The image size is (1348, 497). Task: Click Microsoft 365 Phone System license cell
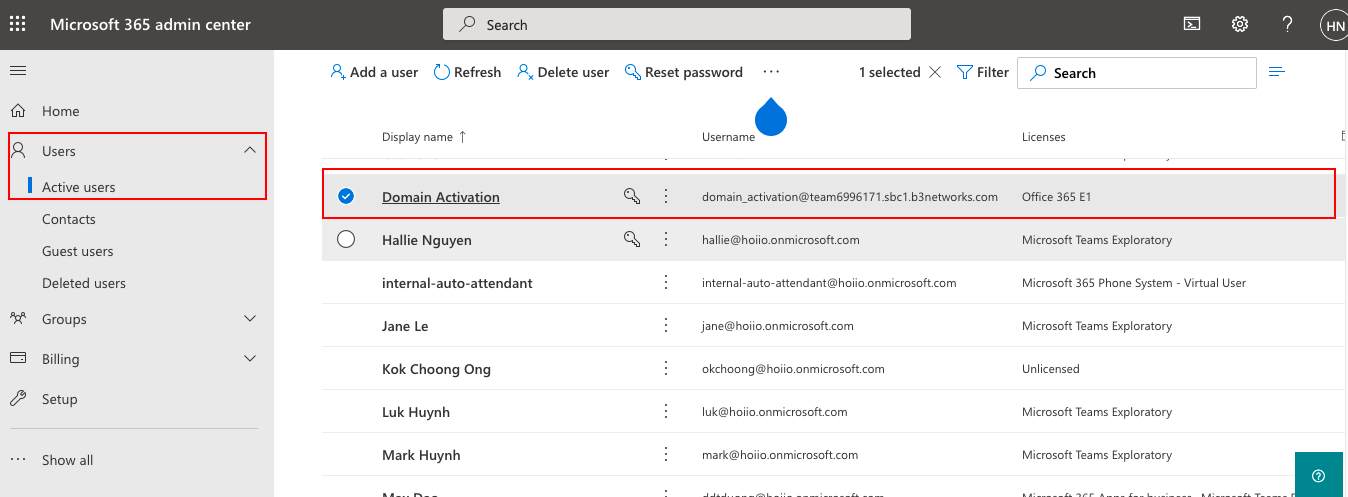click(x=1134, y=283)
